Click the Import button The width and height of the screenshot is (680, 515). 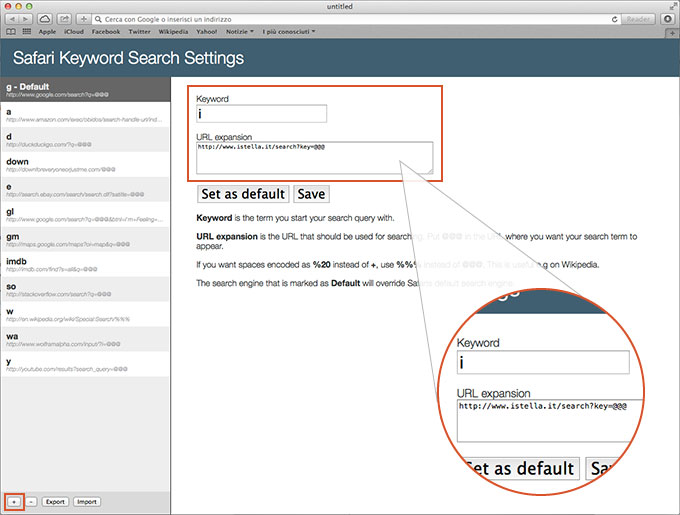pos(87,502)
